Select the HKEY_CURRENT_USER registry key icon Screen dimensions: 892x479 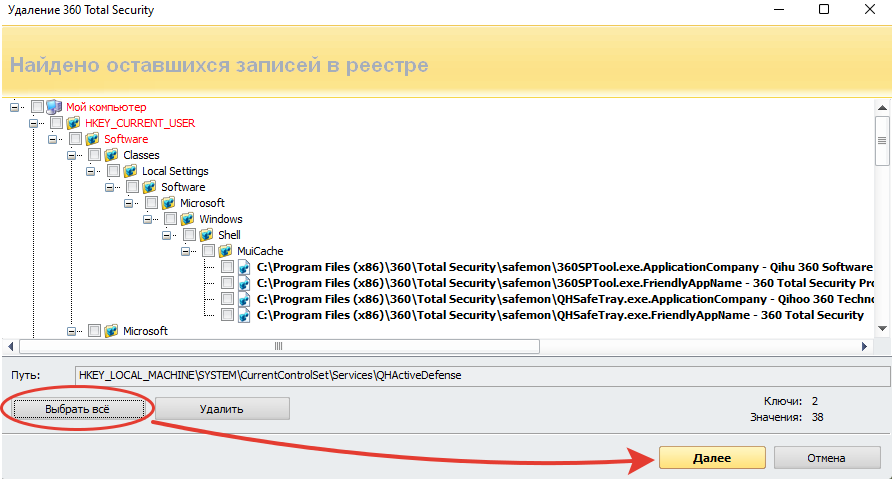tap(73, 123)
